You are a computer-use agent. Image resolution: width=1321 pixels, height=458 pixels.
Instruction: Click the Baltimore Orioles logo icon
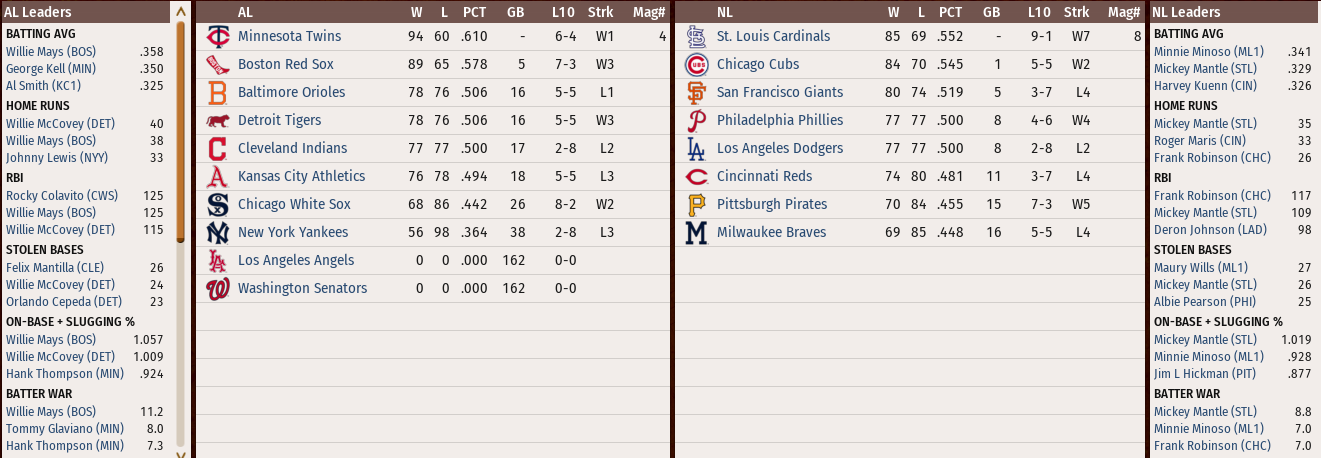click(217, 93)
